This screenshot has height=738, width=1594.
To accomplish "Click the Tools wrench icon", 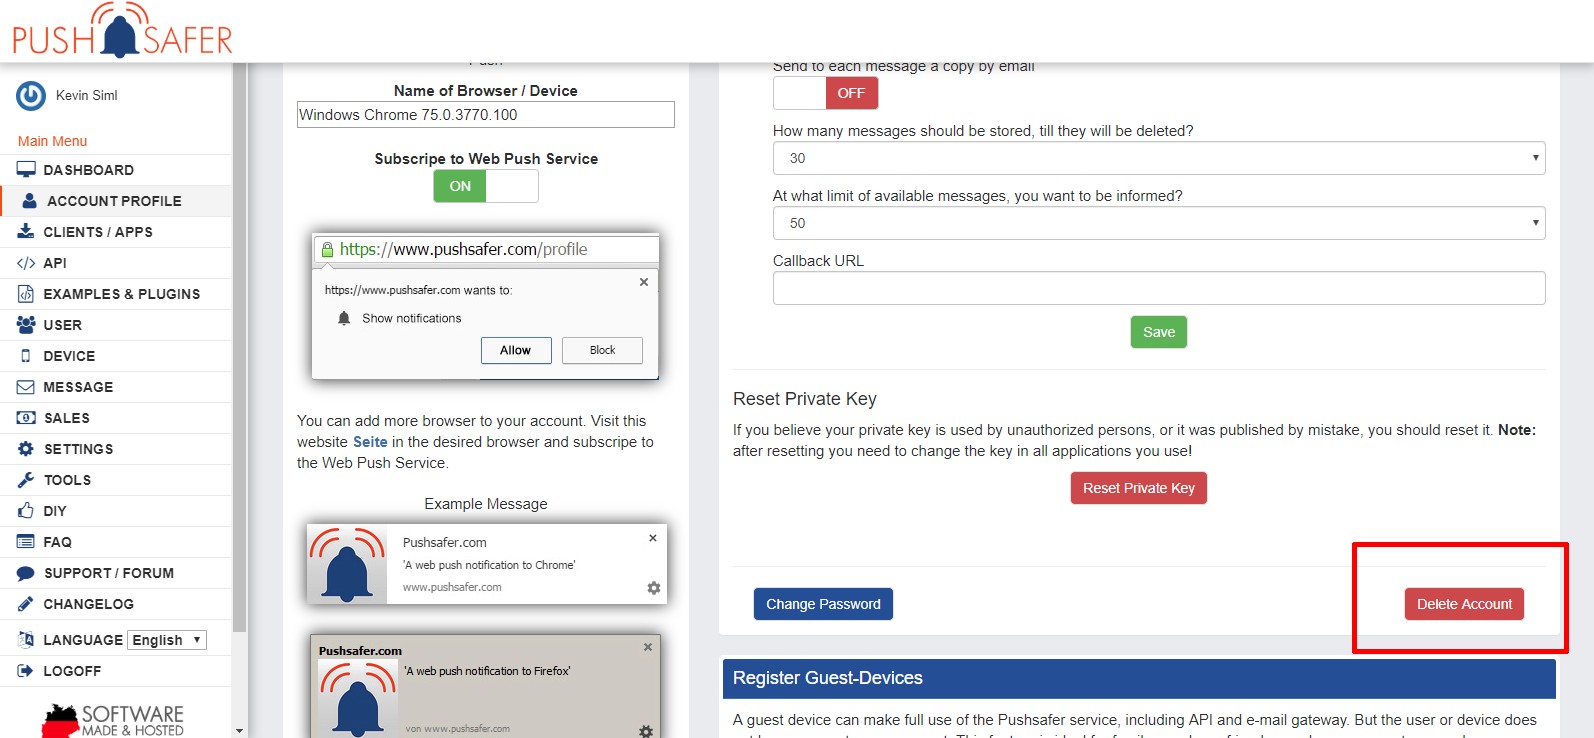I will (26, 480).
